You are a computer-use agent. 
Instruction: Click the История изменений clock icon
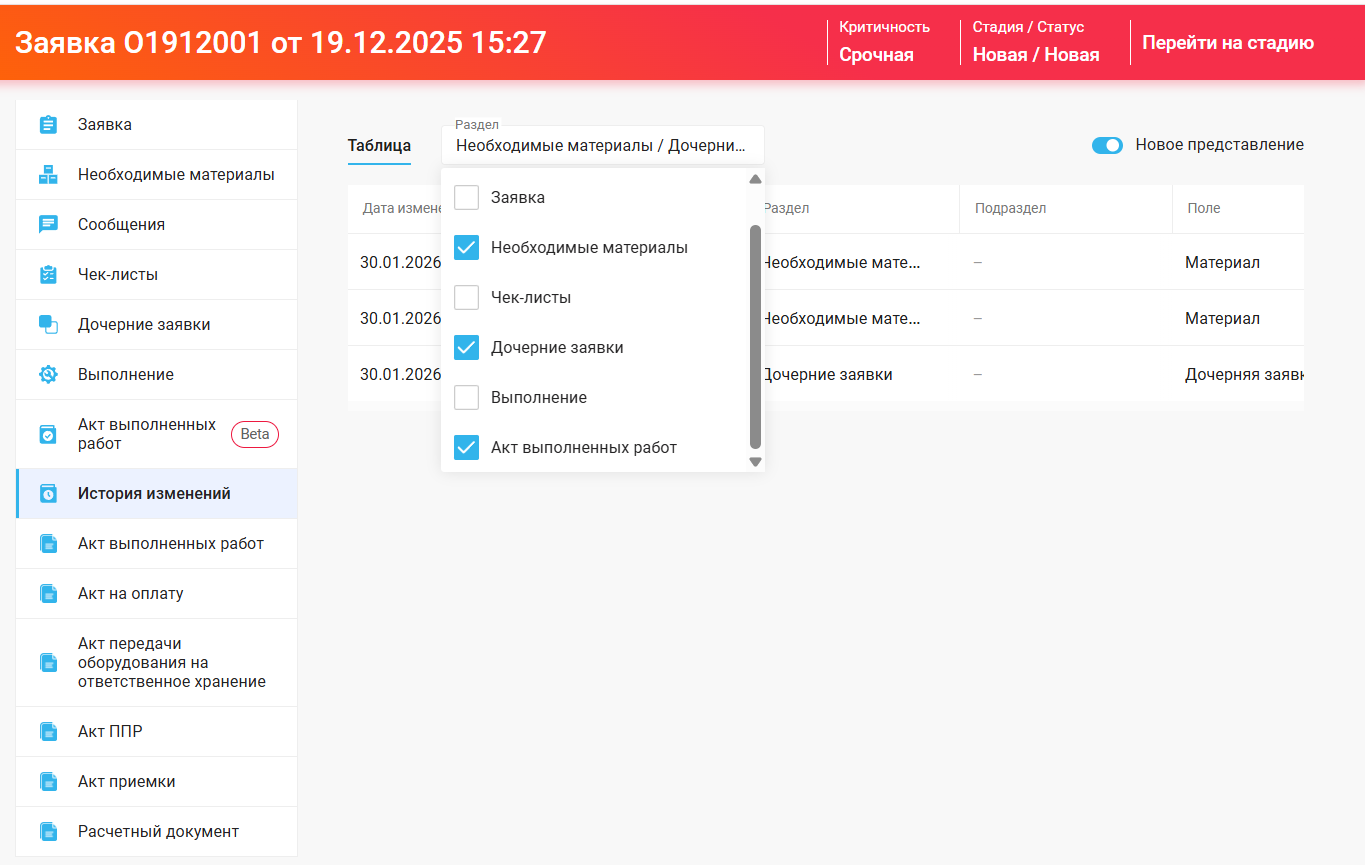[48, 494]
